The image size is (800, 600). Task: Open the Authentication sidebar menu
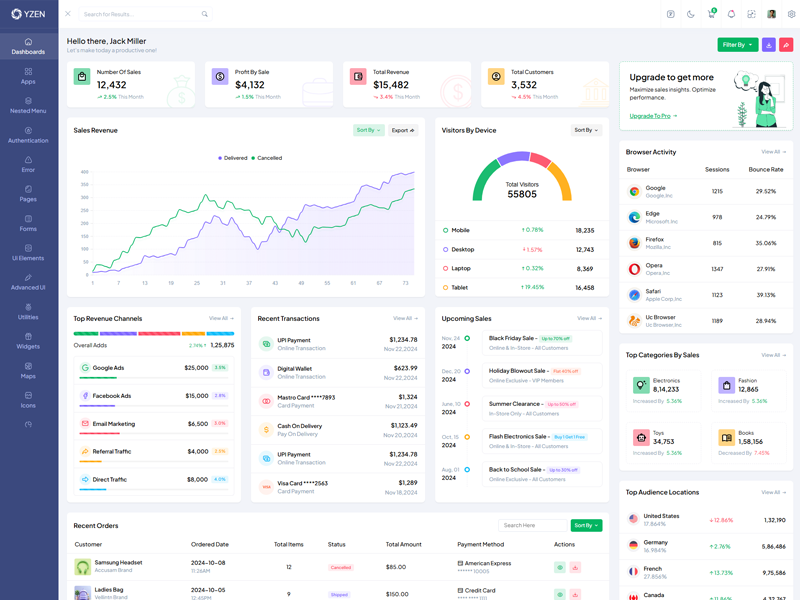[28, 135]
